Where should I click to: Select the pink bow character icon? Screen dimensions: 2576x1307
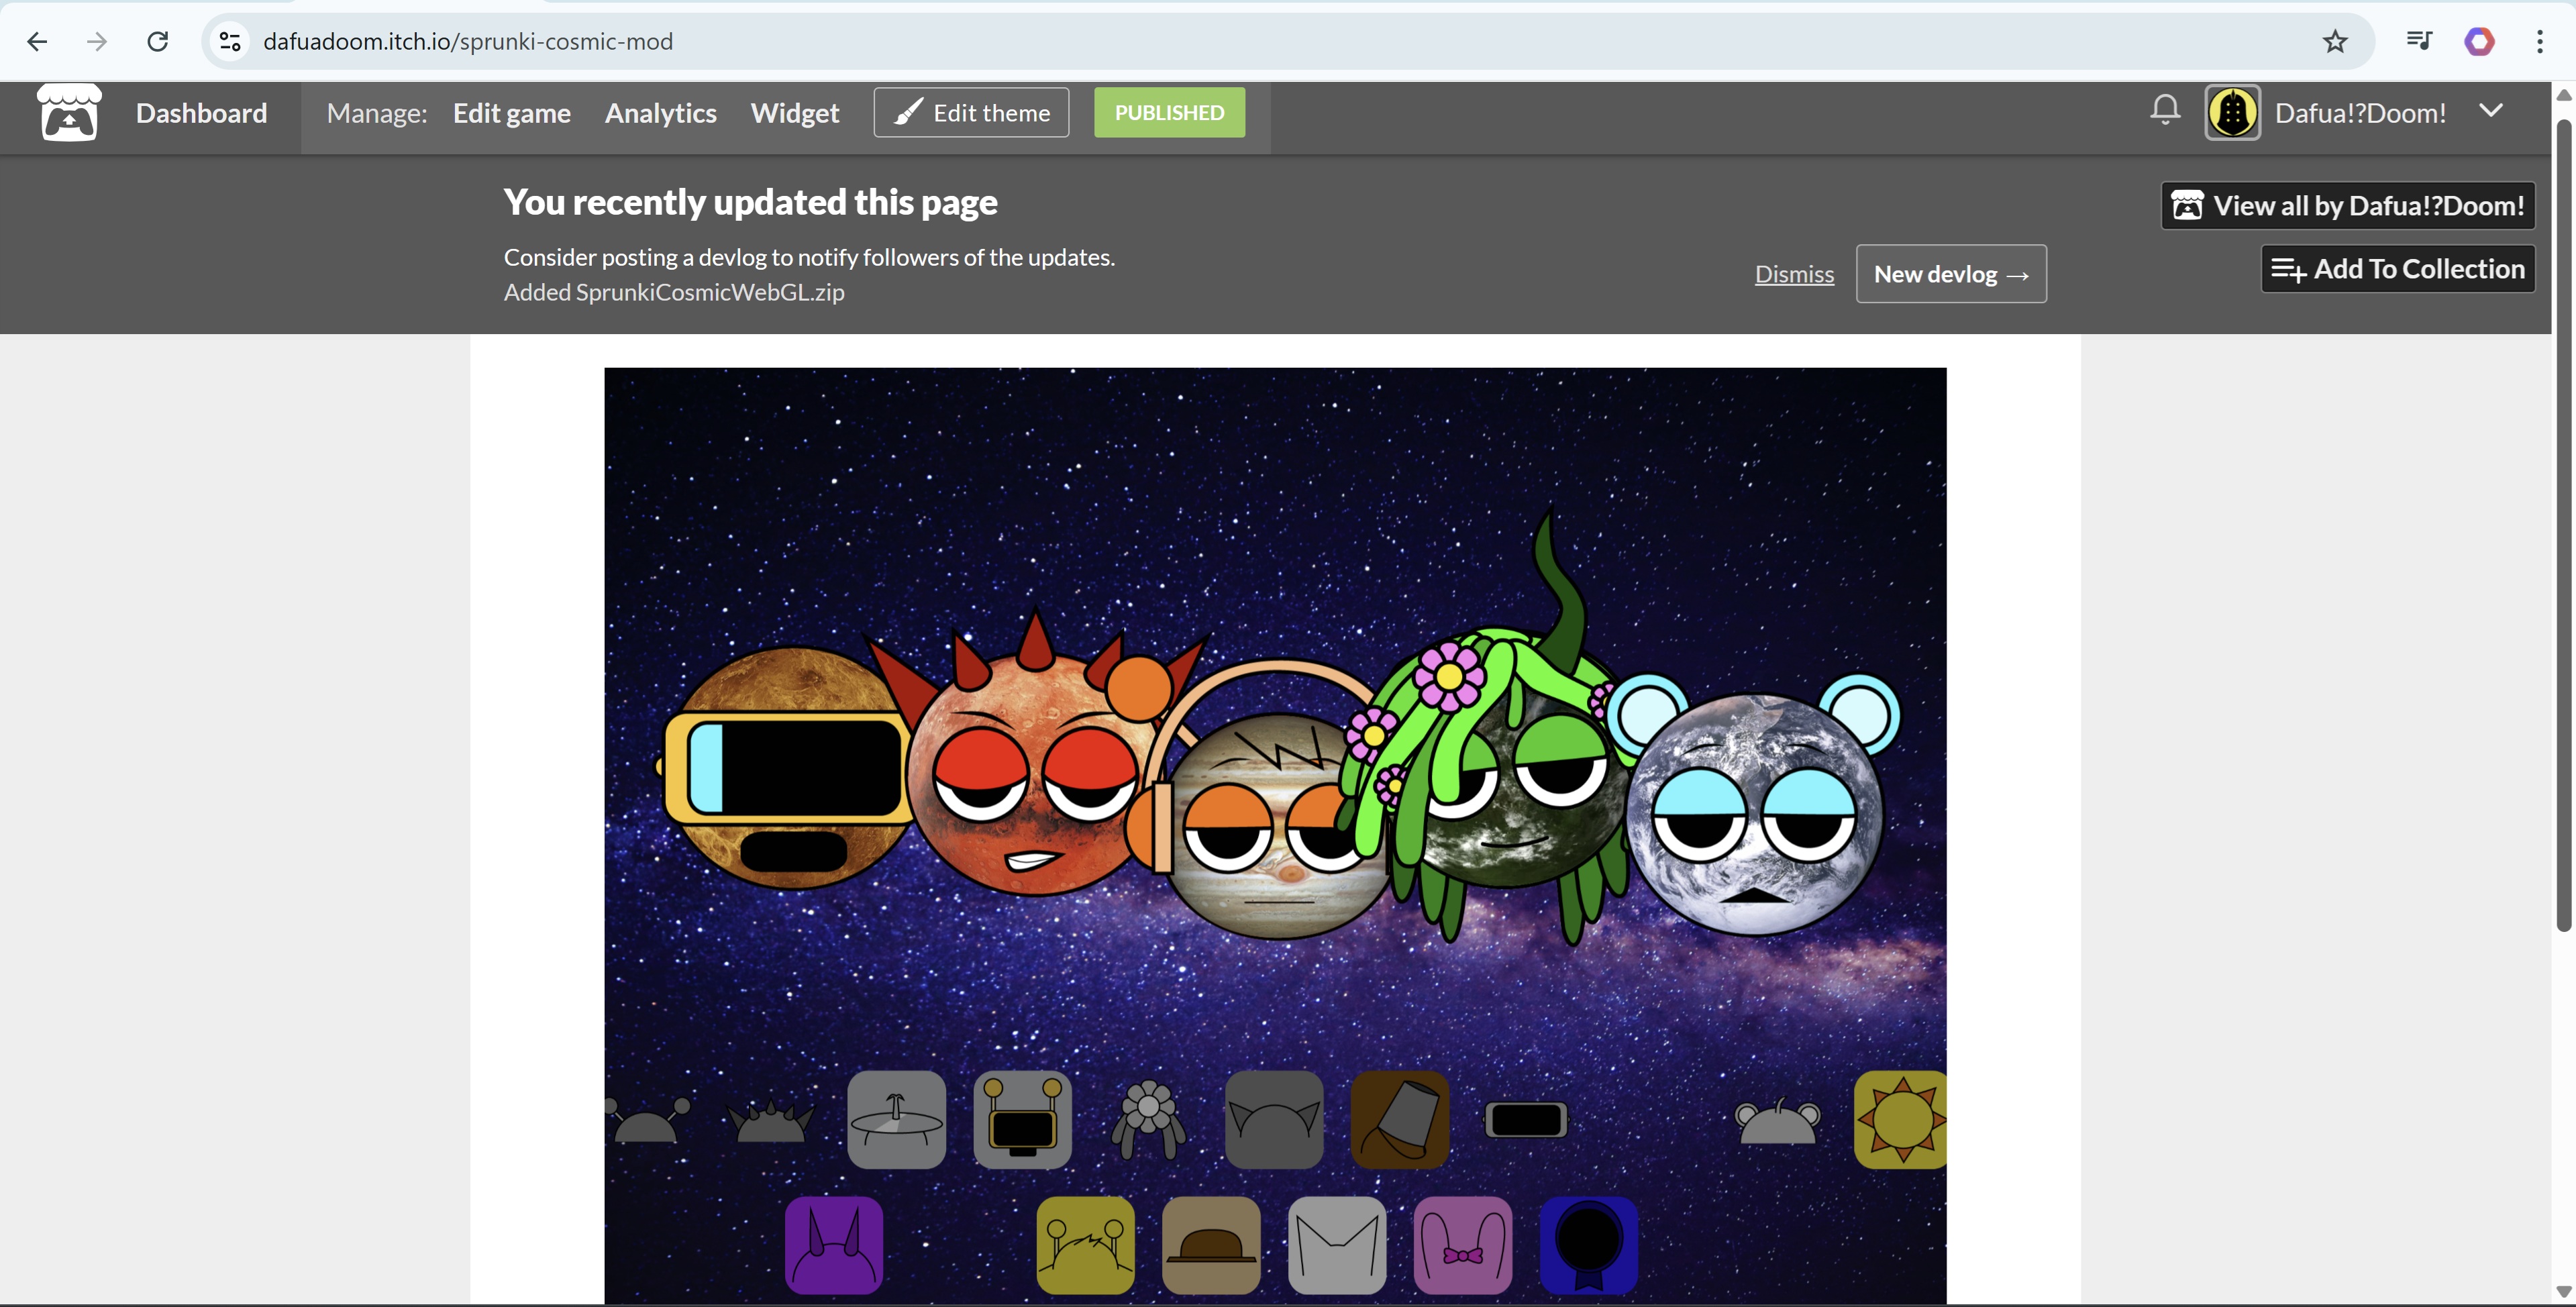(1464, 1246)
